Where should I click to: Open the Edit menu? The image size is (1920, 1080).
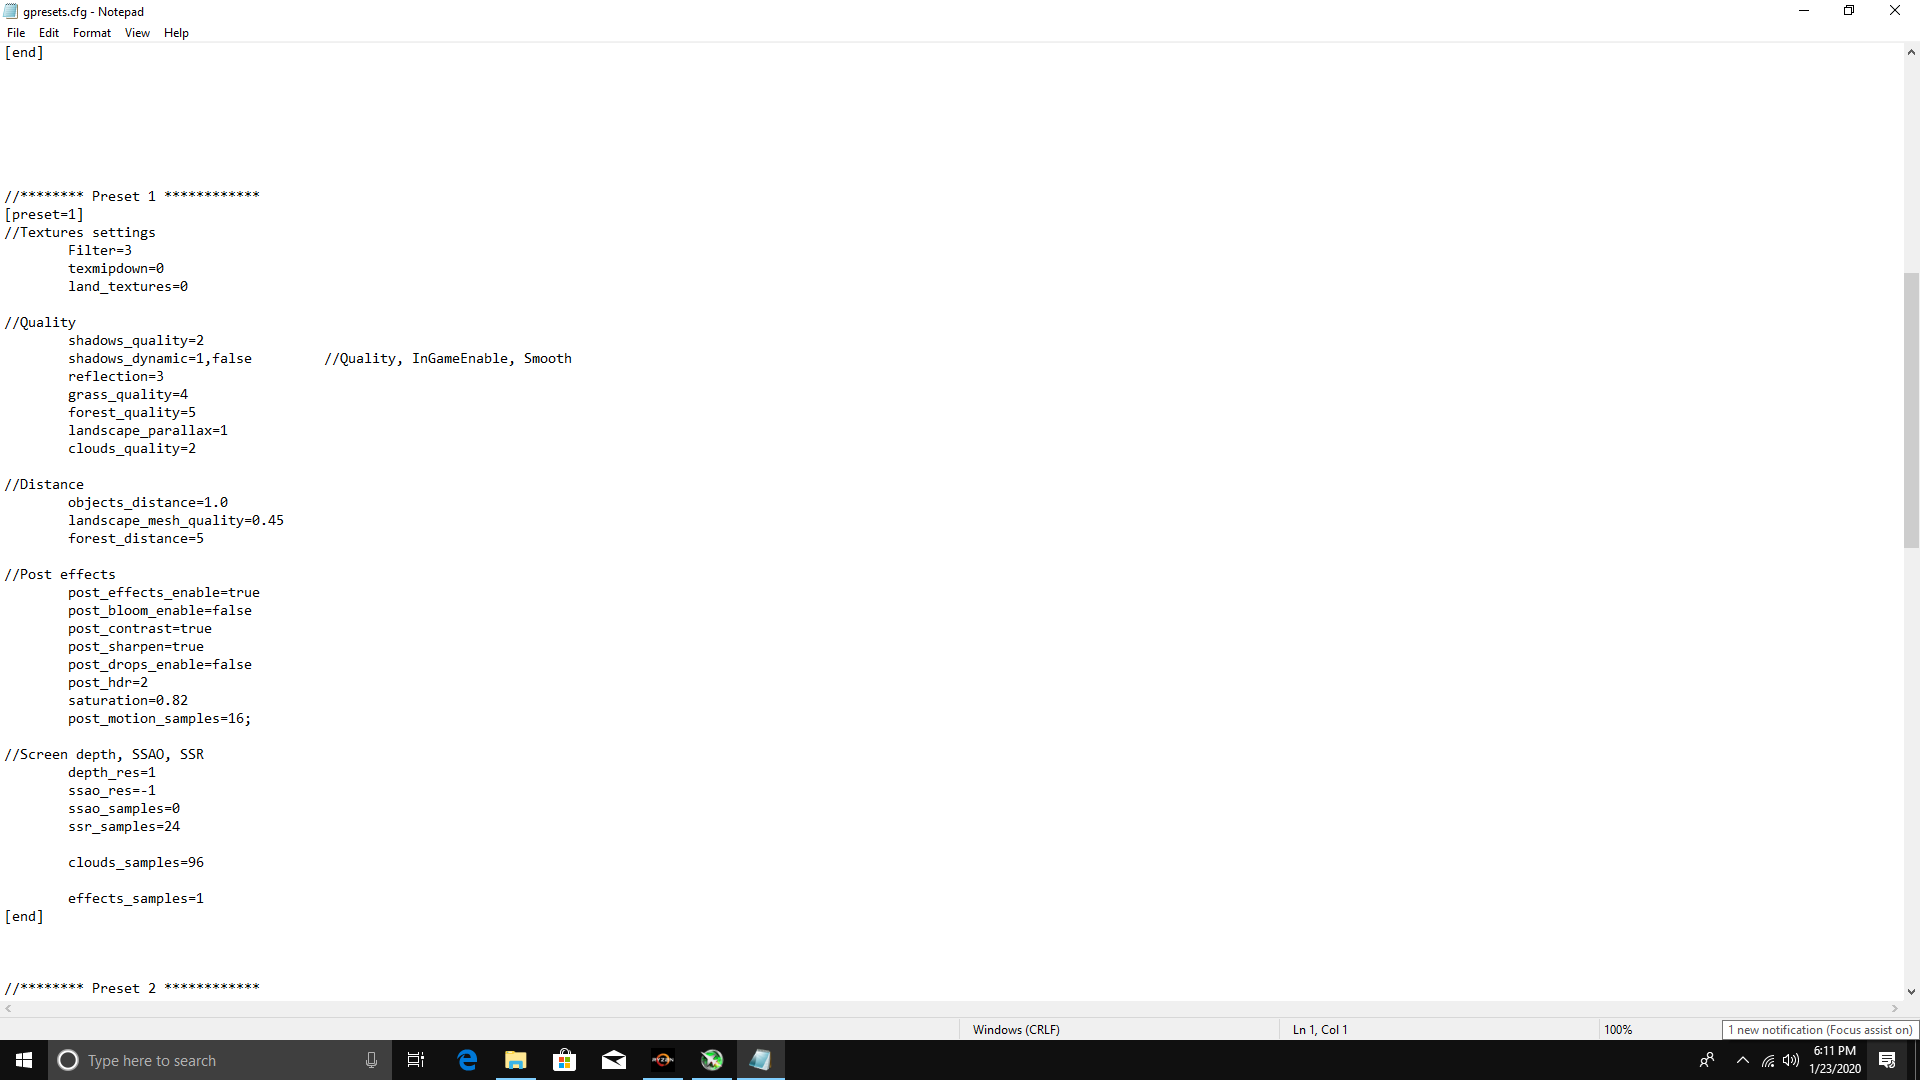[x=48, y=33]
